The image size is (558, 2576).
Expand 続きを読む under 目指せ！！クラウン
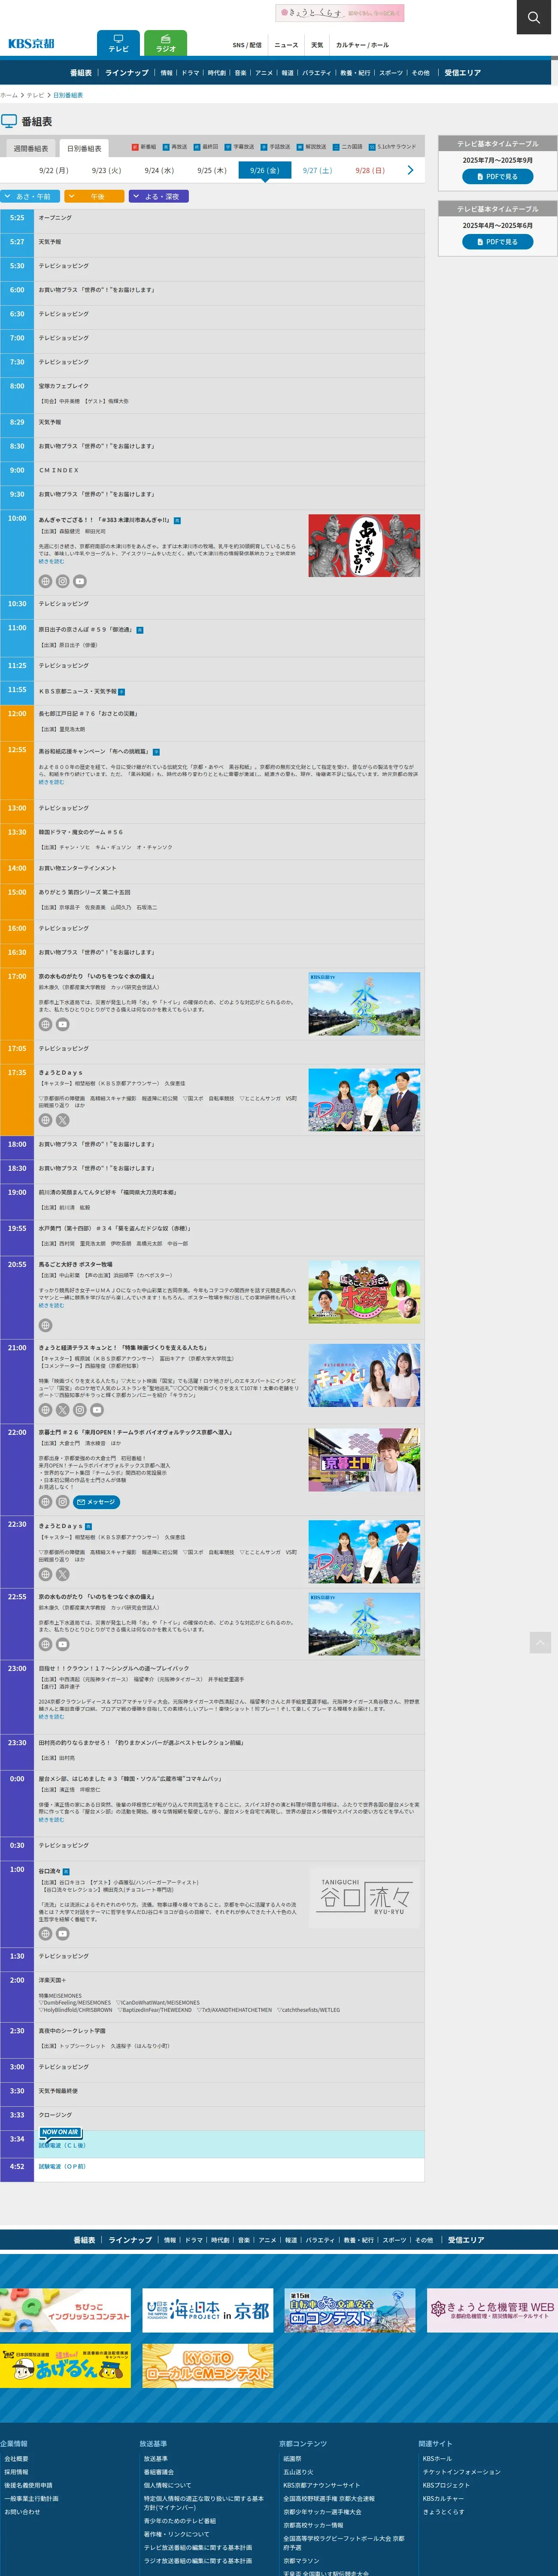click(51, 1717)
